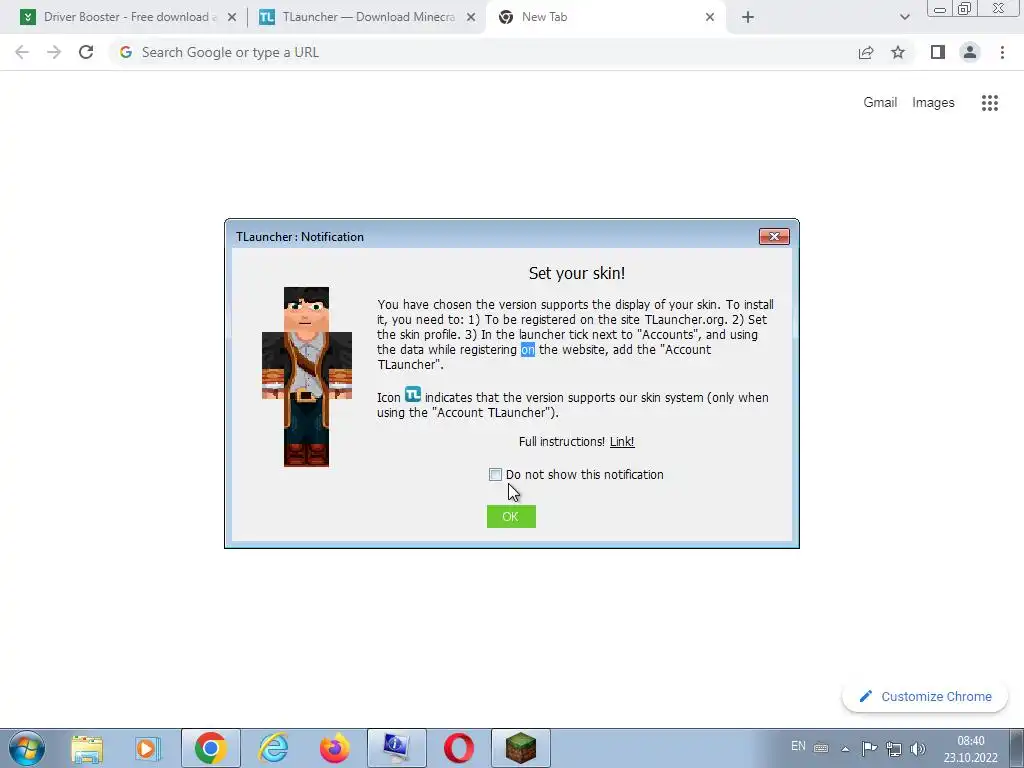The image size is (1024, 768).
Task: Click the Show desktop button
Action: coord(1016,748)
